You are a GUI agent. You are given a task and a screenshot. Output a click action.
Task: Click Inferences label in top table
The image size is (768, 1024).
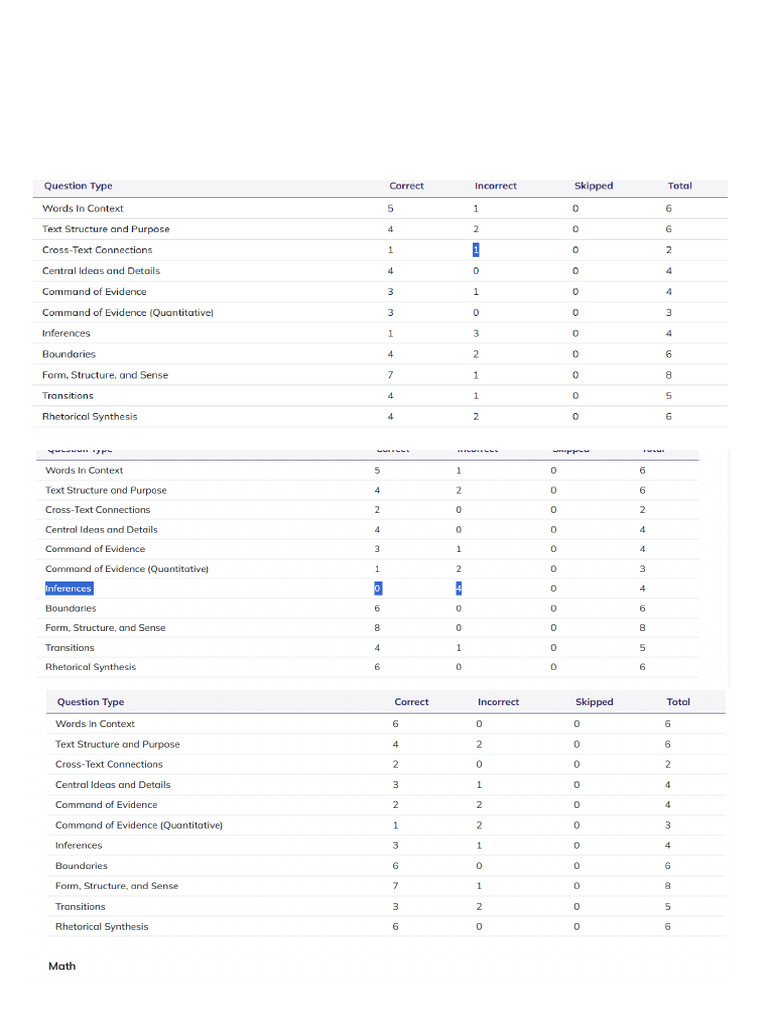(x=66, y=333)
